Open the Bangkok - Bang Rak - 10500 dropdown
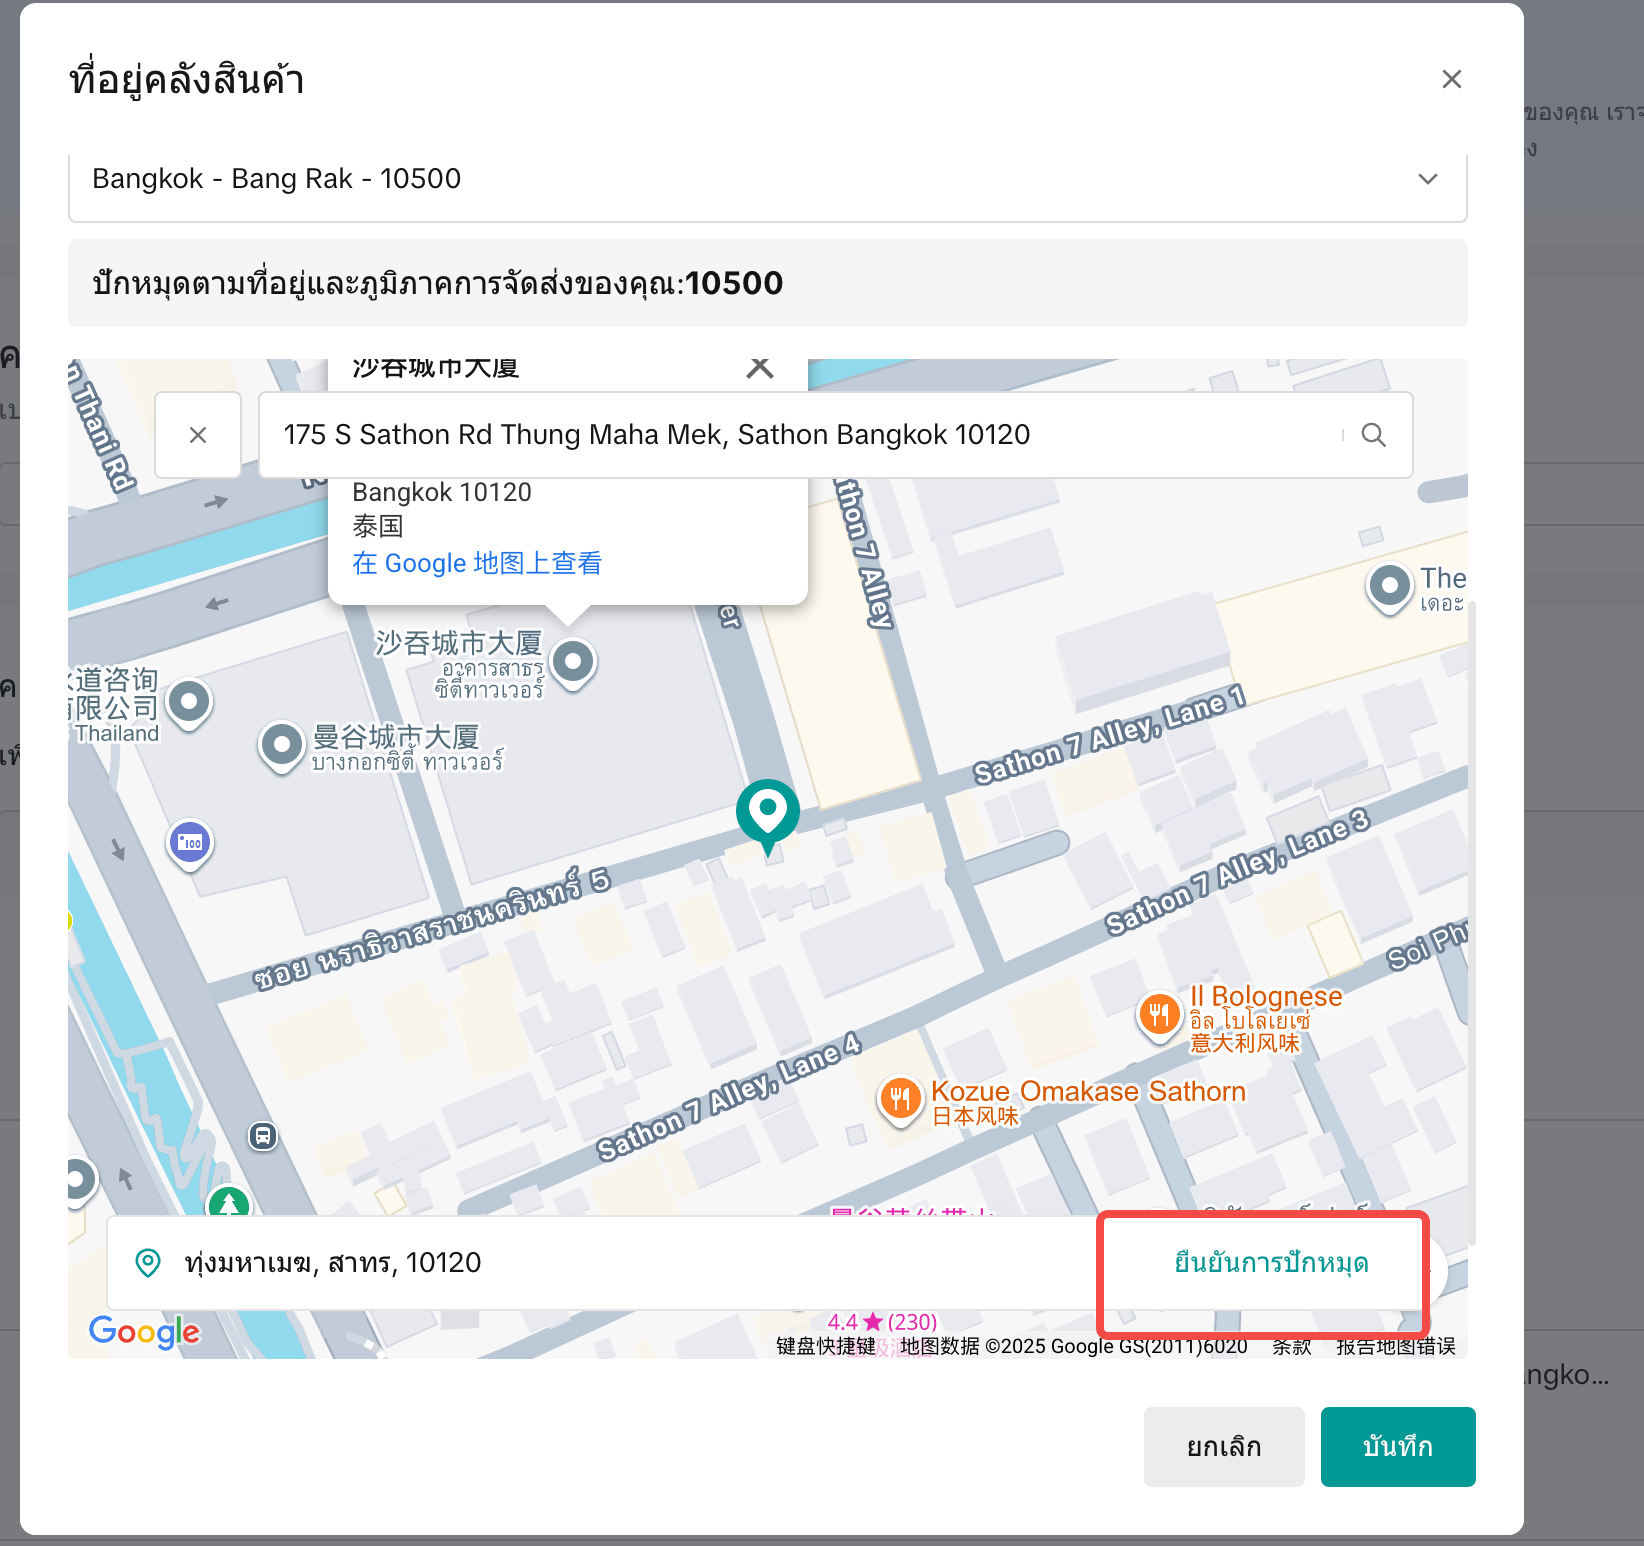 (767, 179)
